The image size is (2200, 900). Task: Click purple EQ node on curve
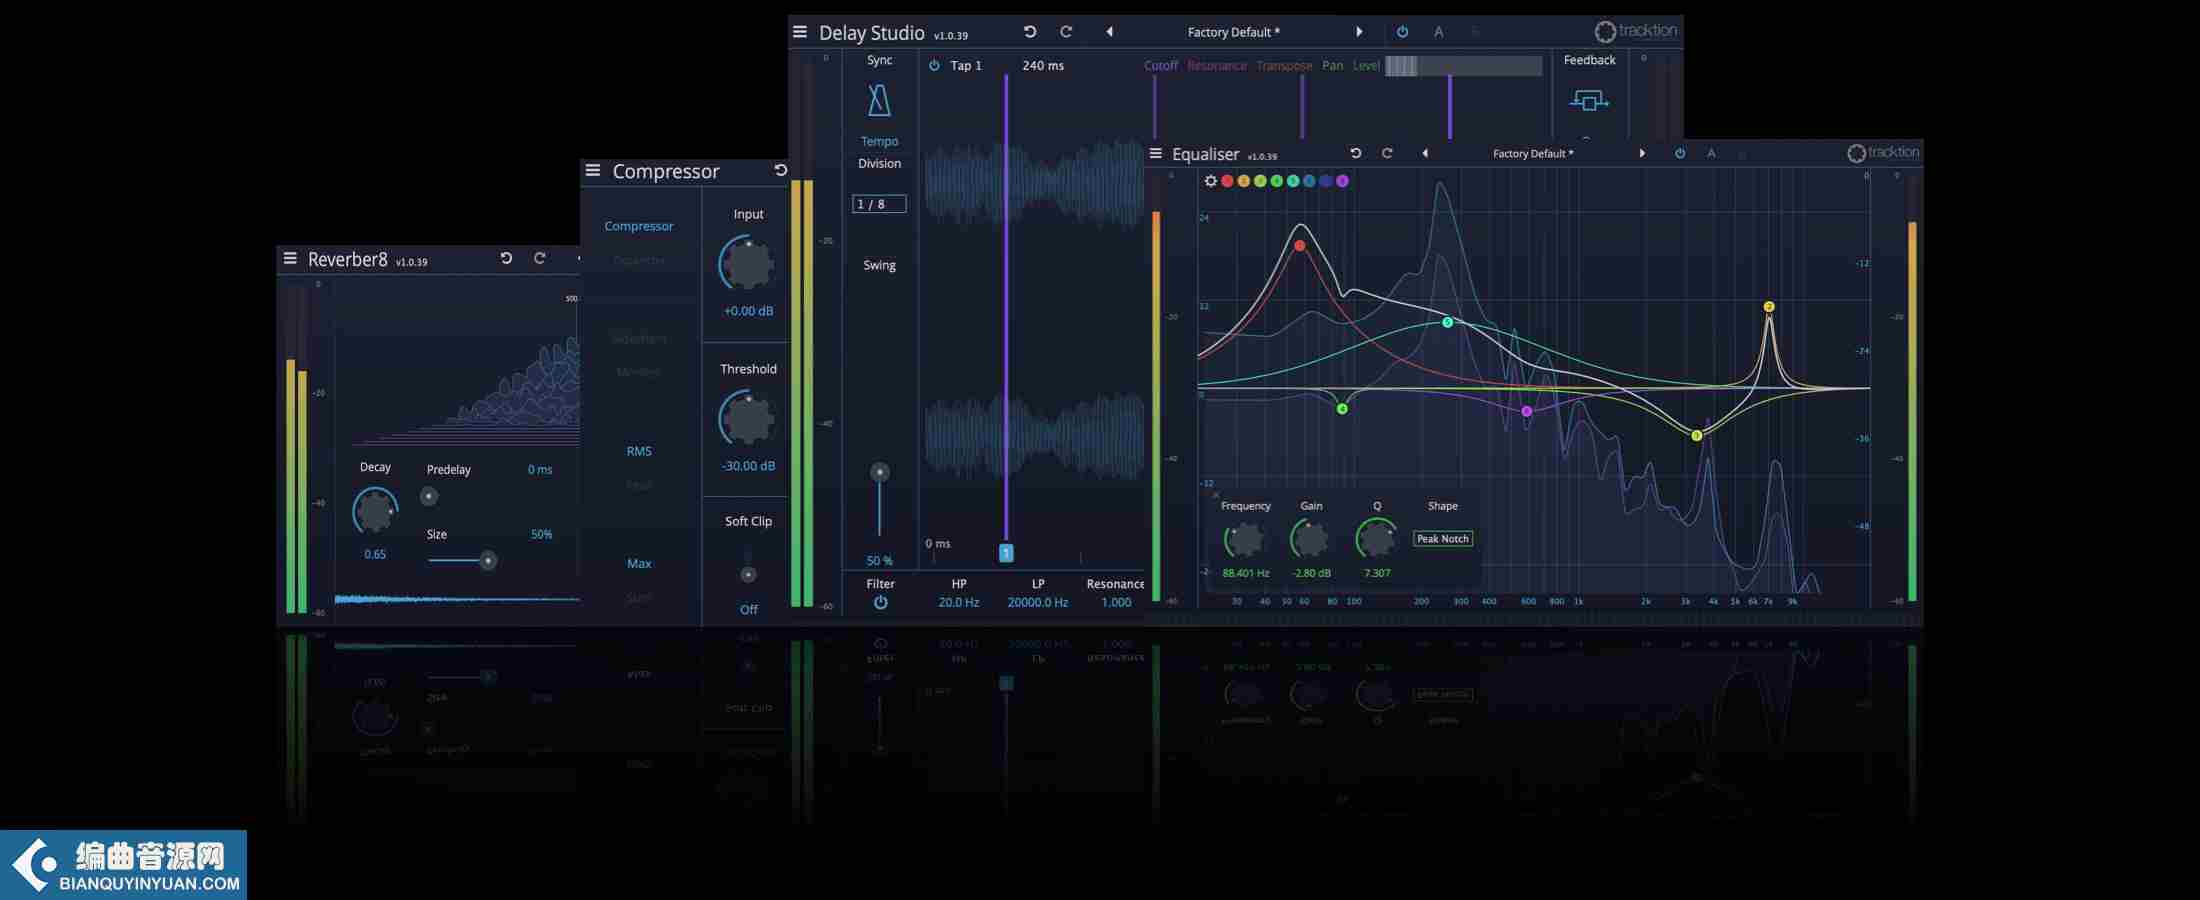click(x=1526, y=411)
